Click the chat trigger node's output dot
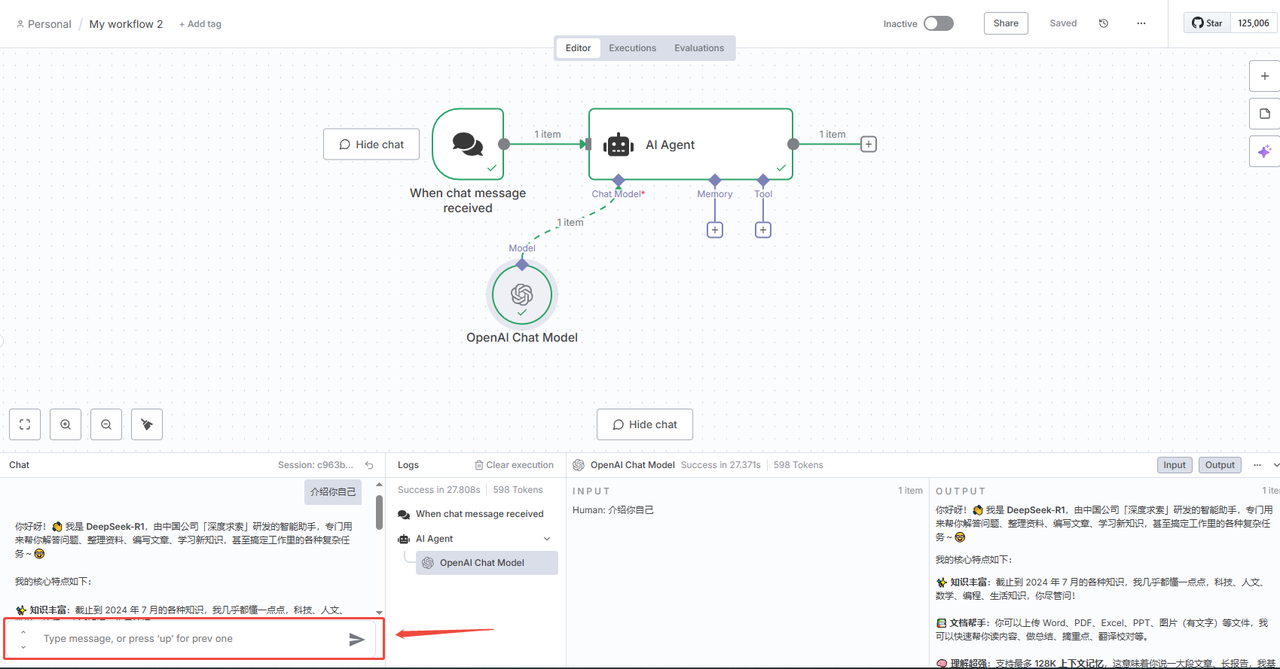Image resolution: width=1280 pixels, height=669 pixels. tap(504, 144)
